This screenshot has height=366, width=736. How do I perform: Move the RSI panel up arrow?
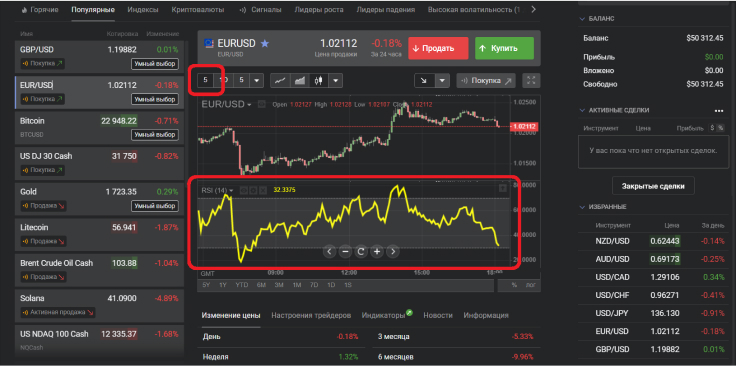(503, 188)
